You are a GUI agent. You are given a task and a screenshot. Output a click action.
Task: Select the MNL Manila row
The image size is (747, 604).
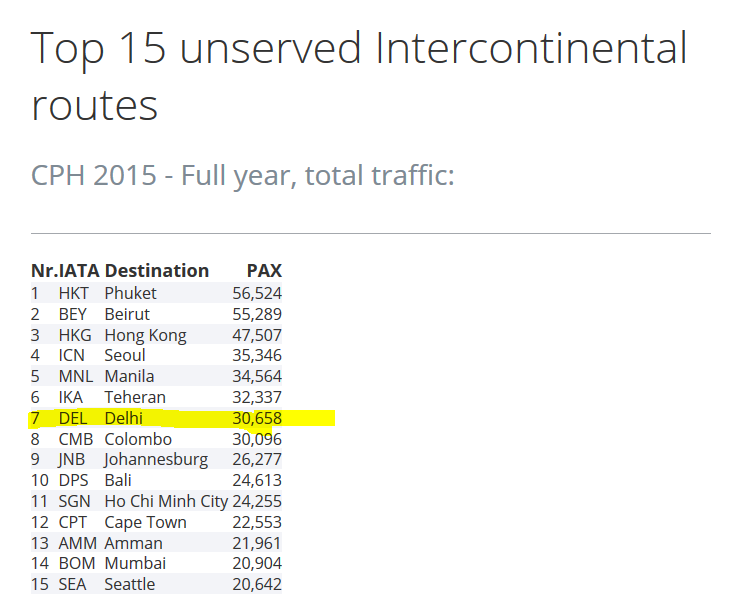pos(156,376)
